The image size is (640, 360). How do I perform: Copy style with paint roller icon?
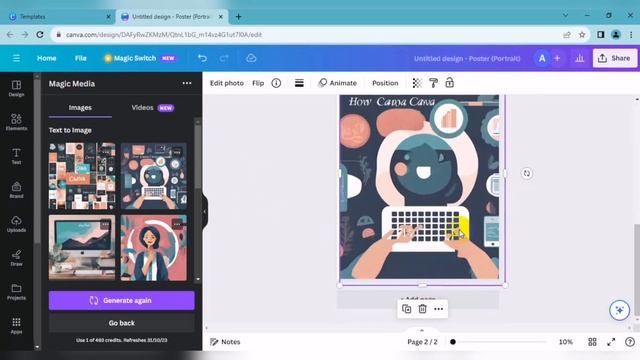(433, 83)
